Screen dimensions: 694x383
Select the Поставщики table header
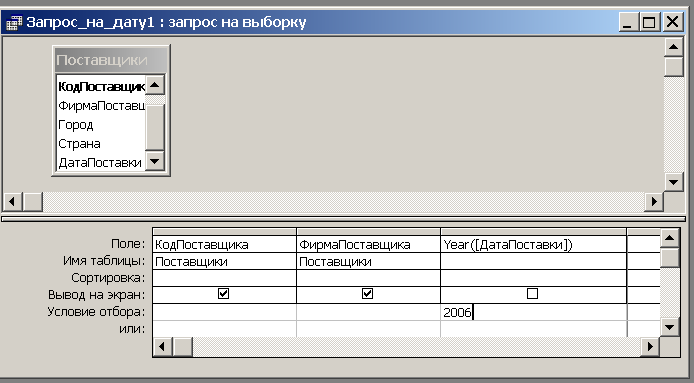pyautogui.click(x=111, y=60)
